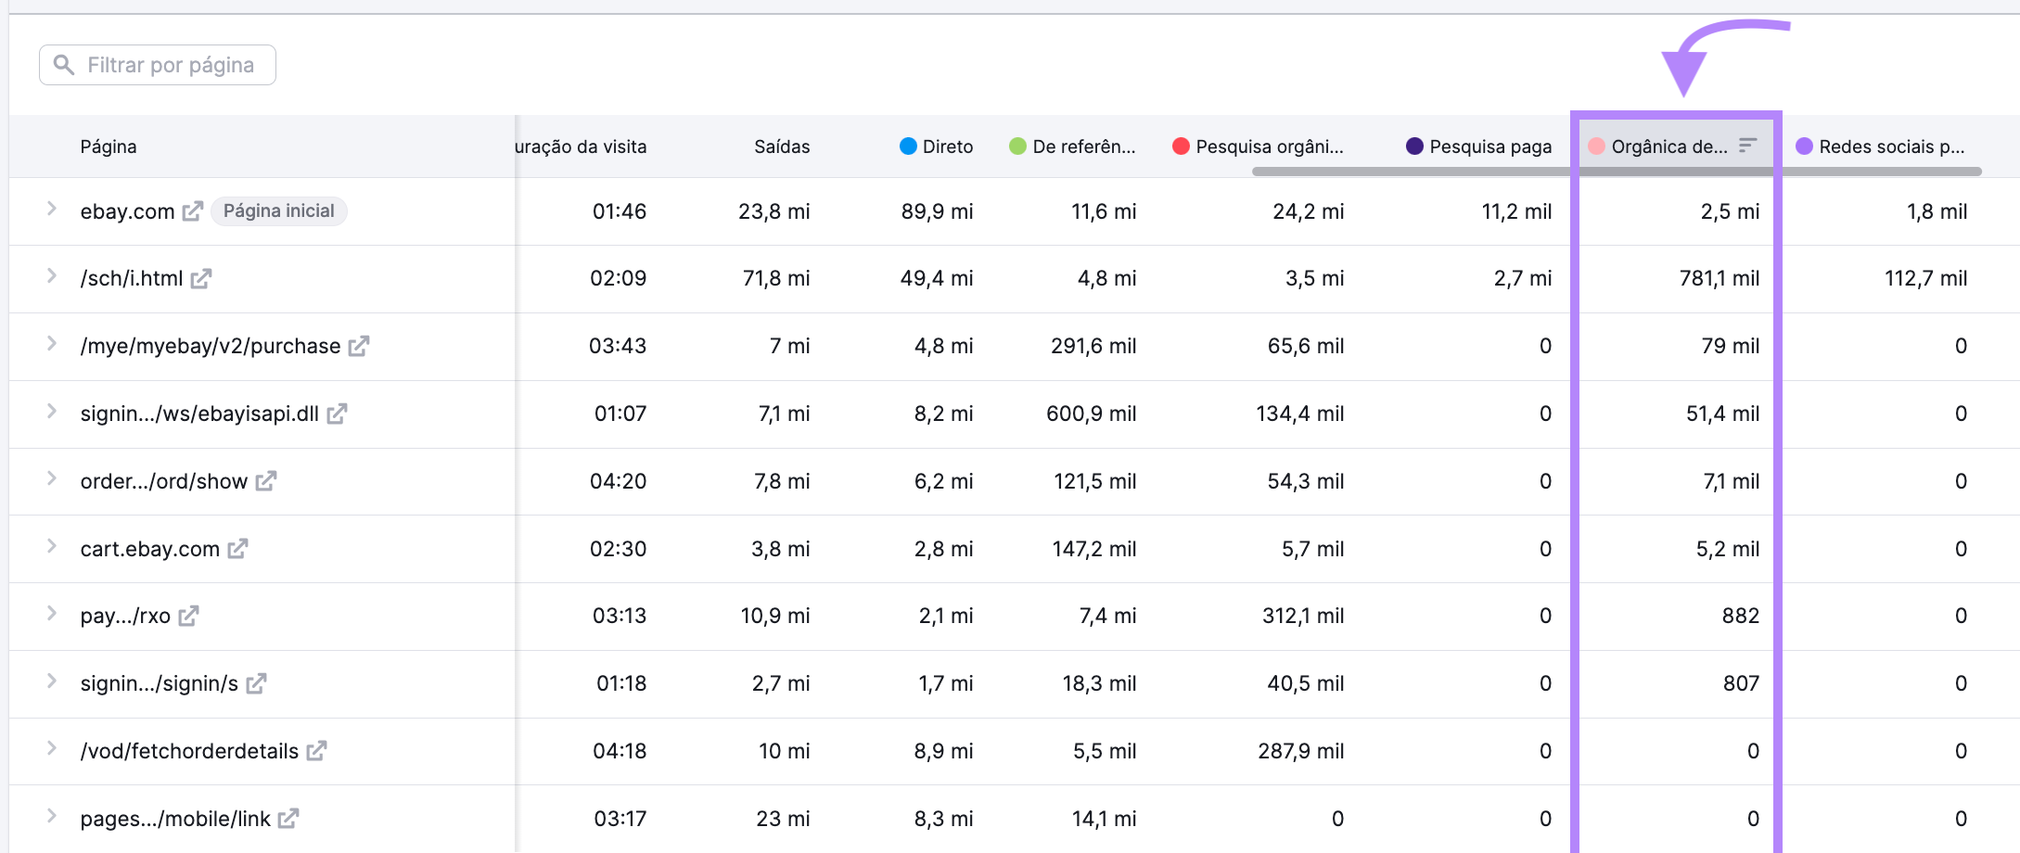
Task: Click the cart.ebay.com page link
Action: pyautogui.click(x=150, y=549)
